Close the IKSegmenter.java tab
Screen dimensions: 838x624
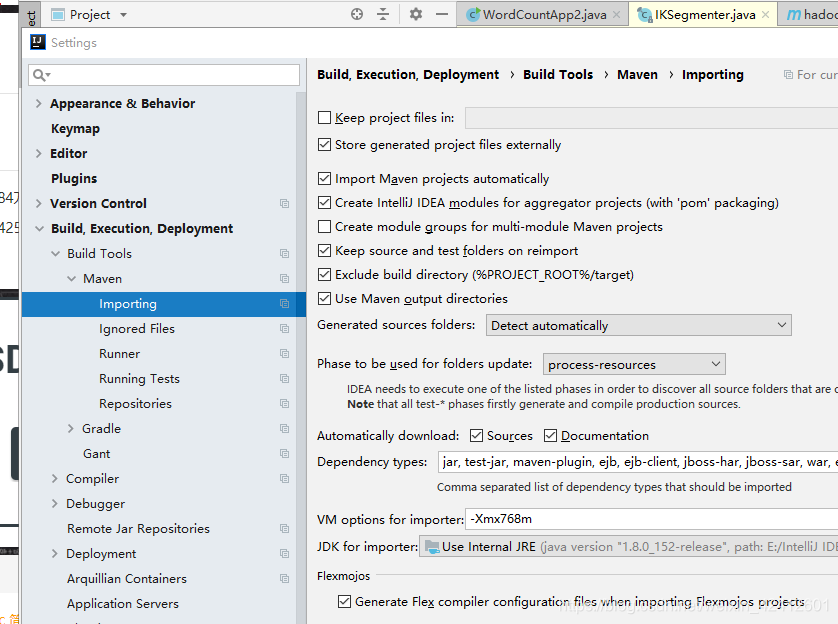pyautogui.click(x=765, y=15)
